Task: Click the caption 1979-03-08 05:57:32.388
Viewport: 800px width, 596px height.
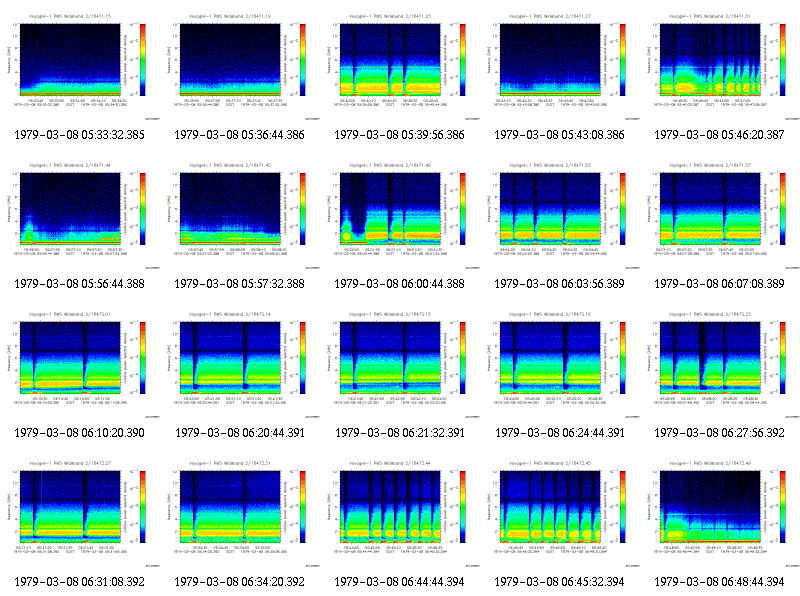Action: point(239,284)
